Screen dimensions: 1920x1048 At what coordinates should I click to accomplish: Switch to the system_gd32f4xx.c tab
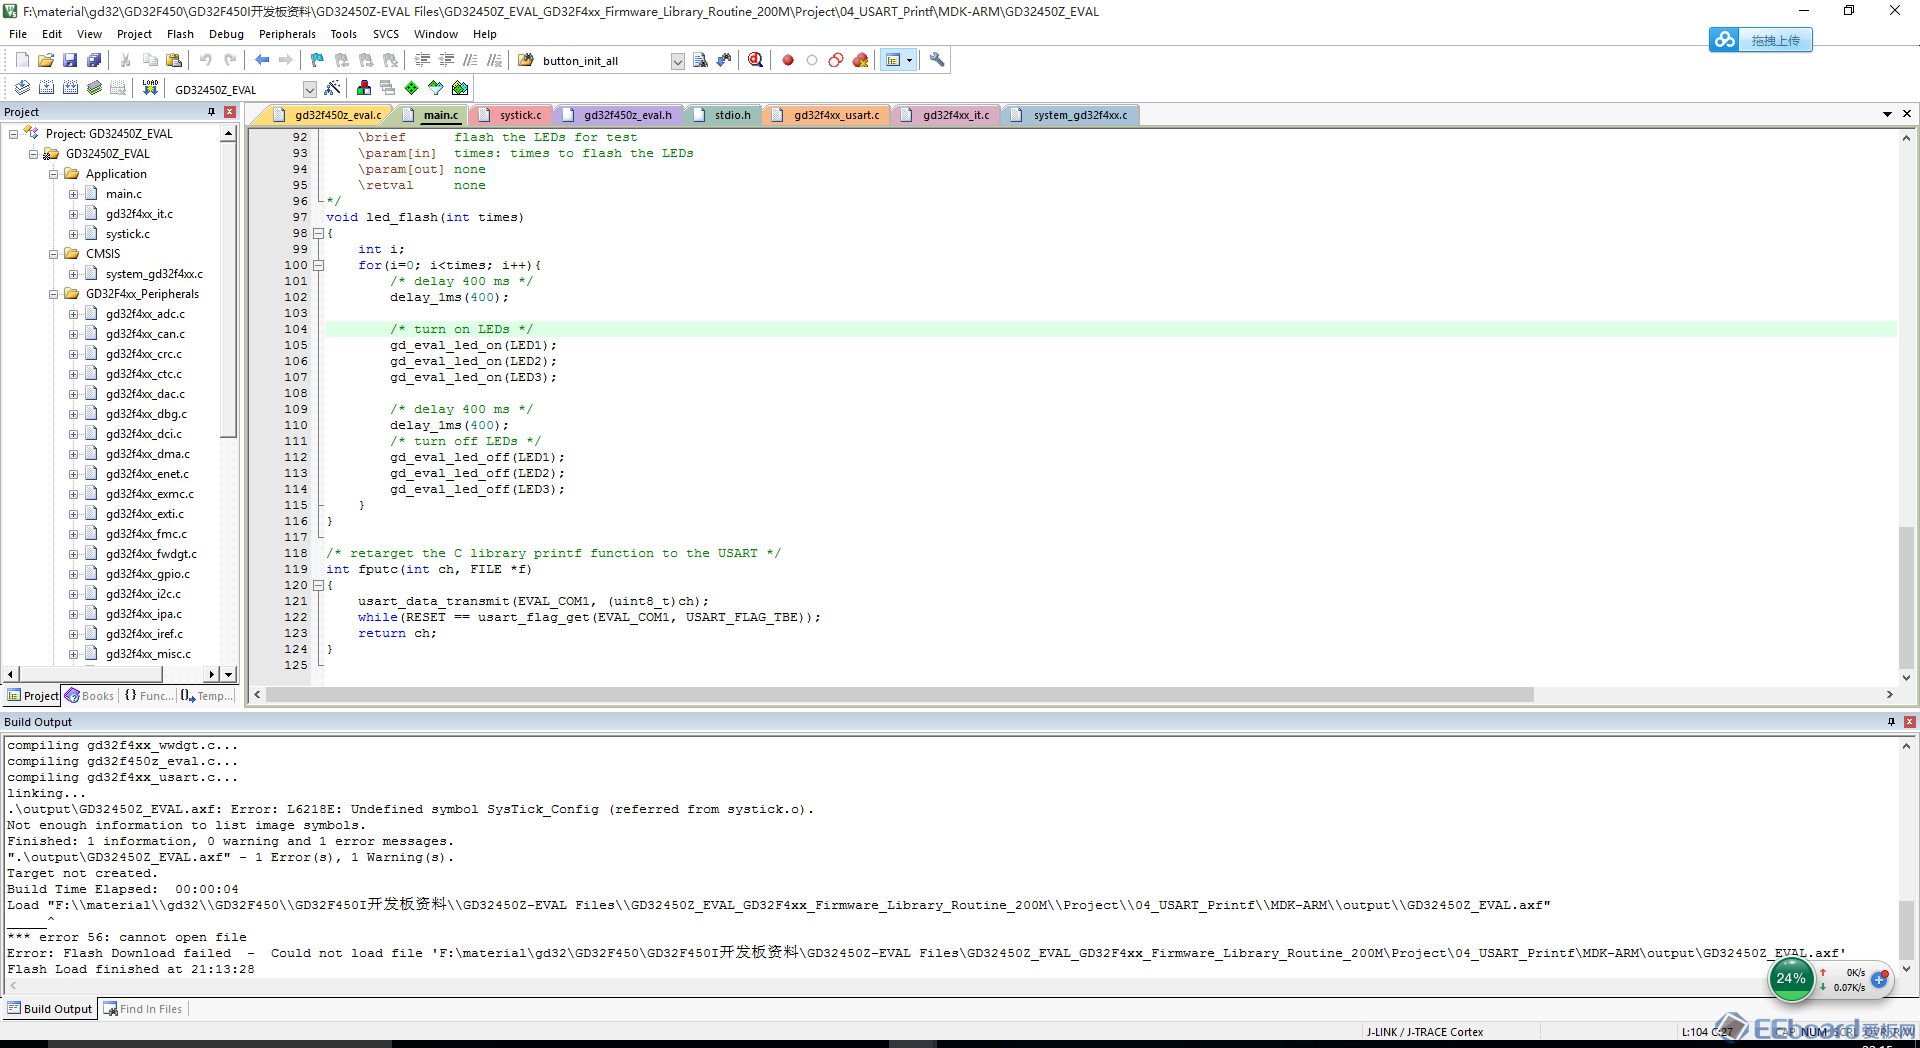1071,115
